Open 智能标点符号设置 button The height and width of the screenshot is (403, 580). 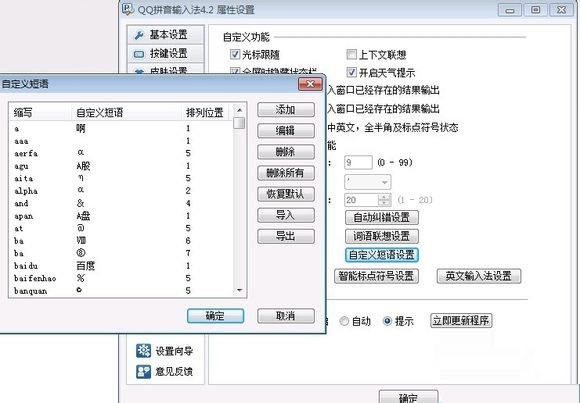pos(376,276)
